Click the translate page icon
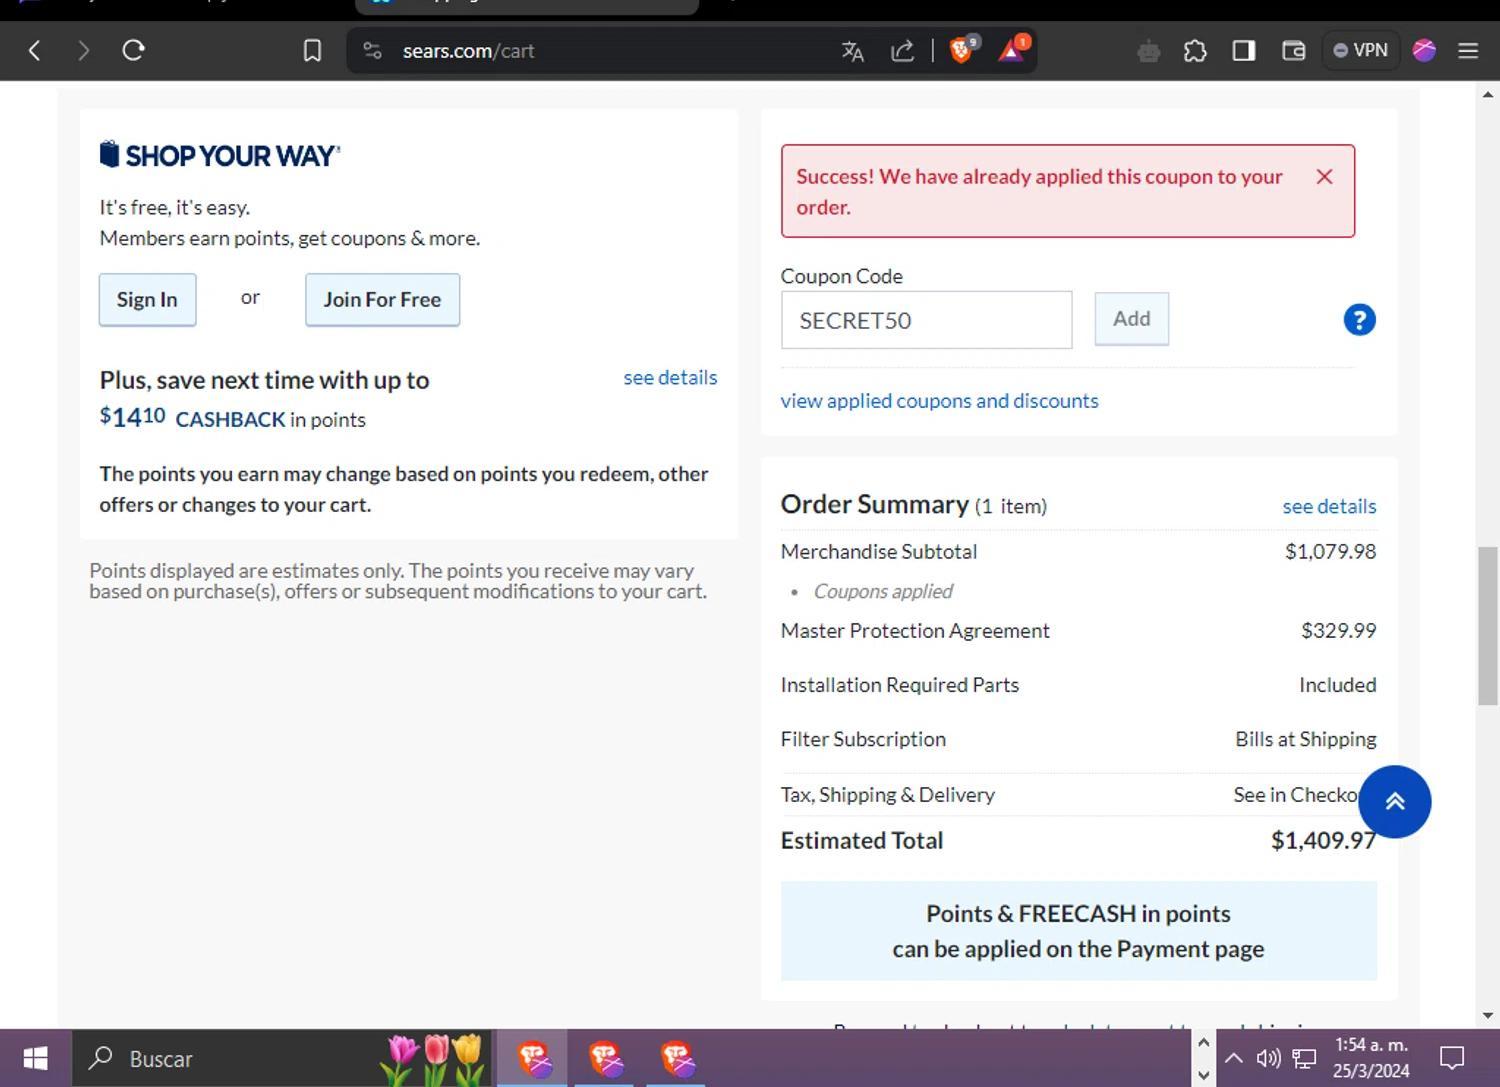This screenshot has width=1500, height=1087. (x=852, y=51)
